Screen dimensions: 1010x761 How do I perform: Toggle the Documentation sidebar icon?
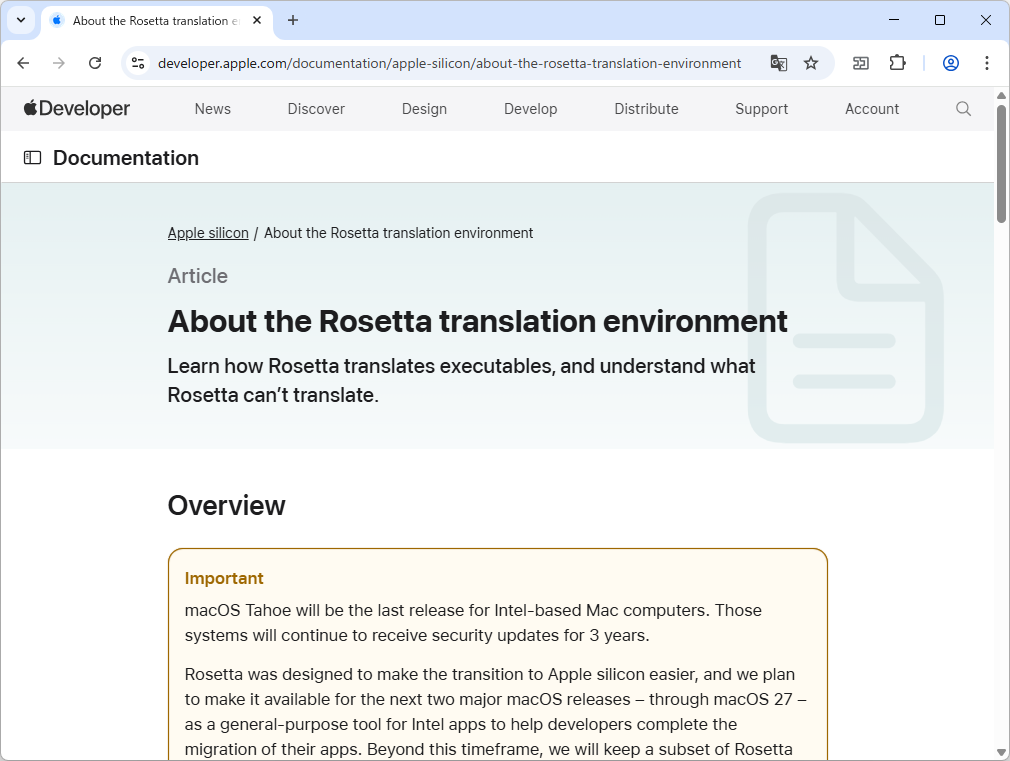click(32, 158)
